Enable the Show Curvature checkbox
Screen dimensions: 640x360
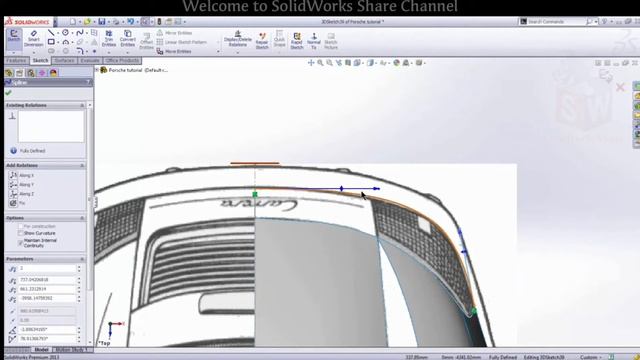(20, 233)
